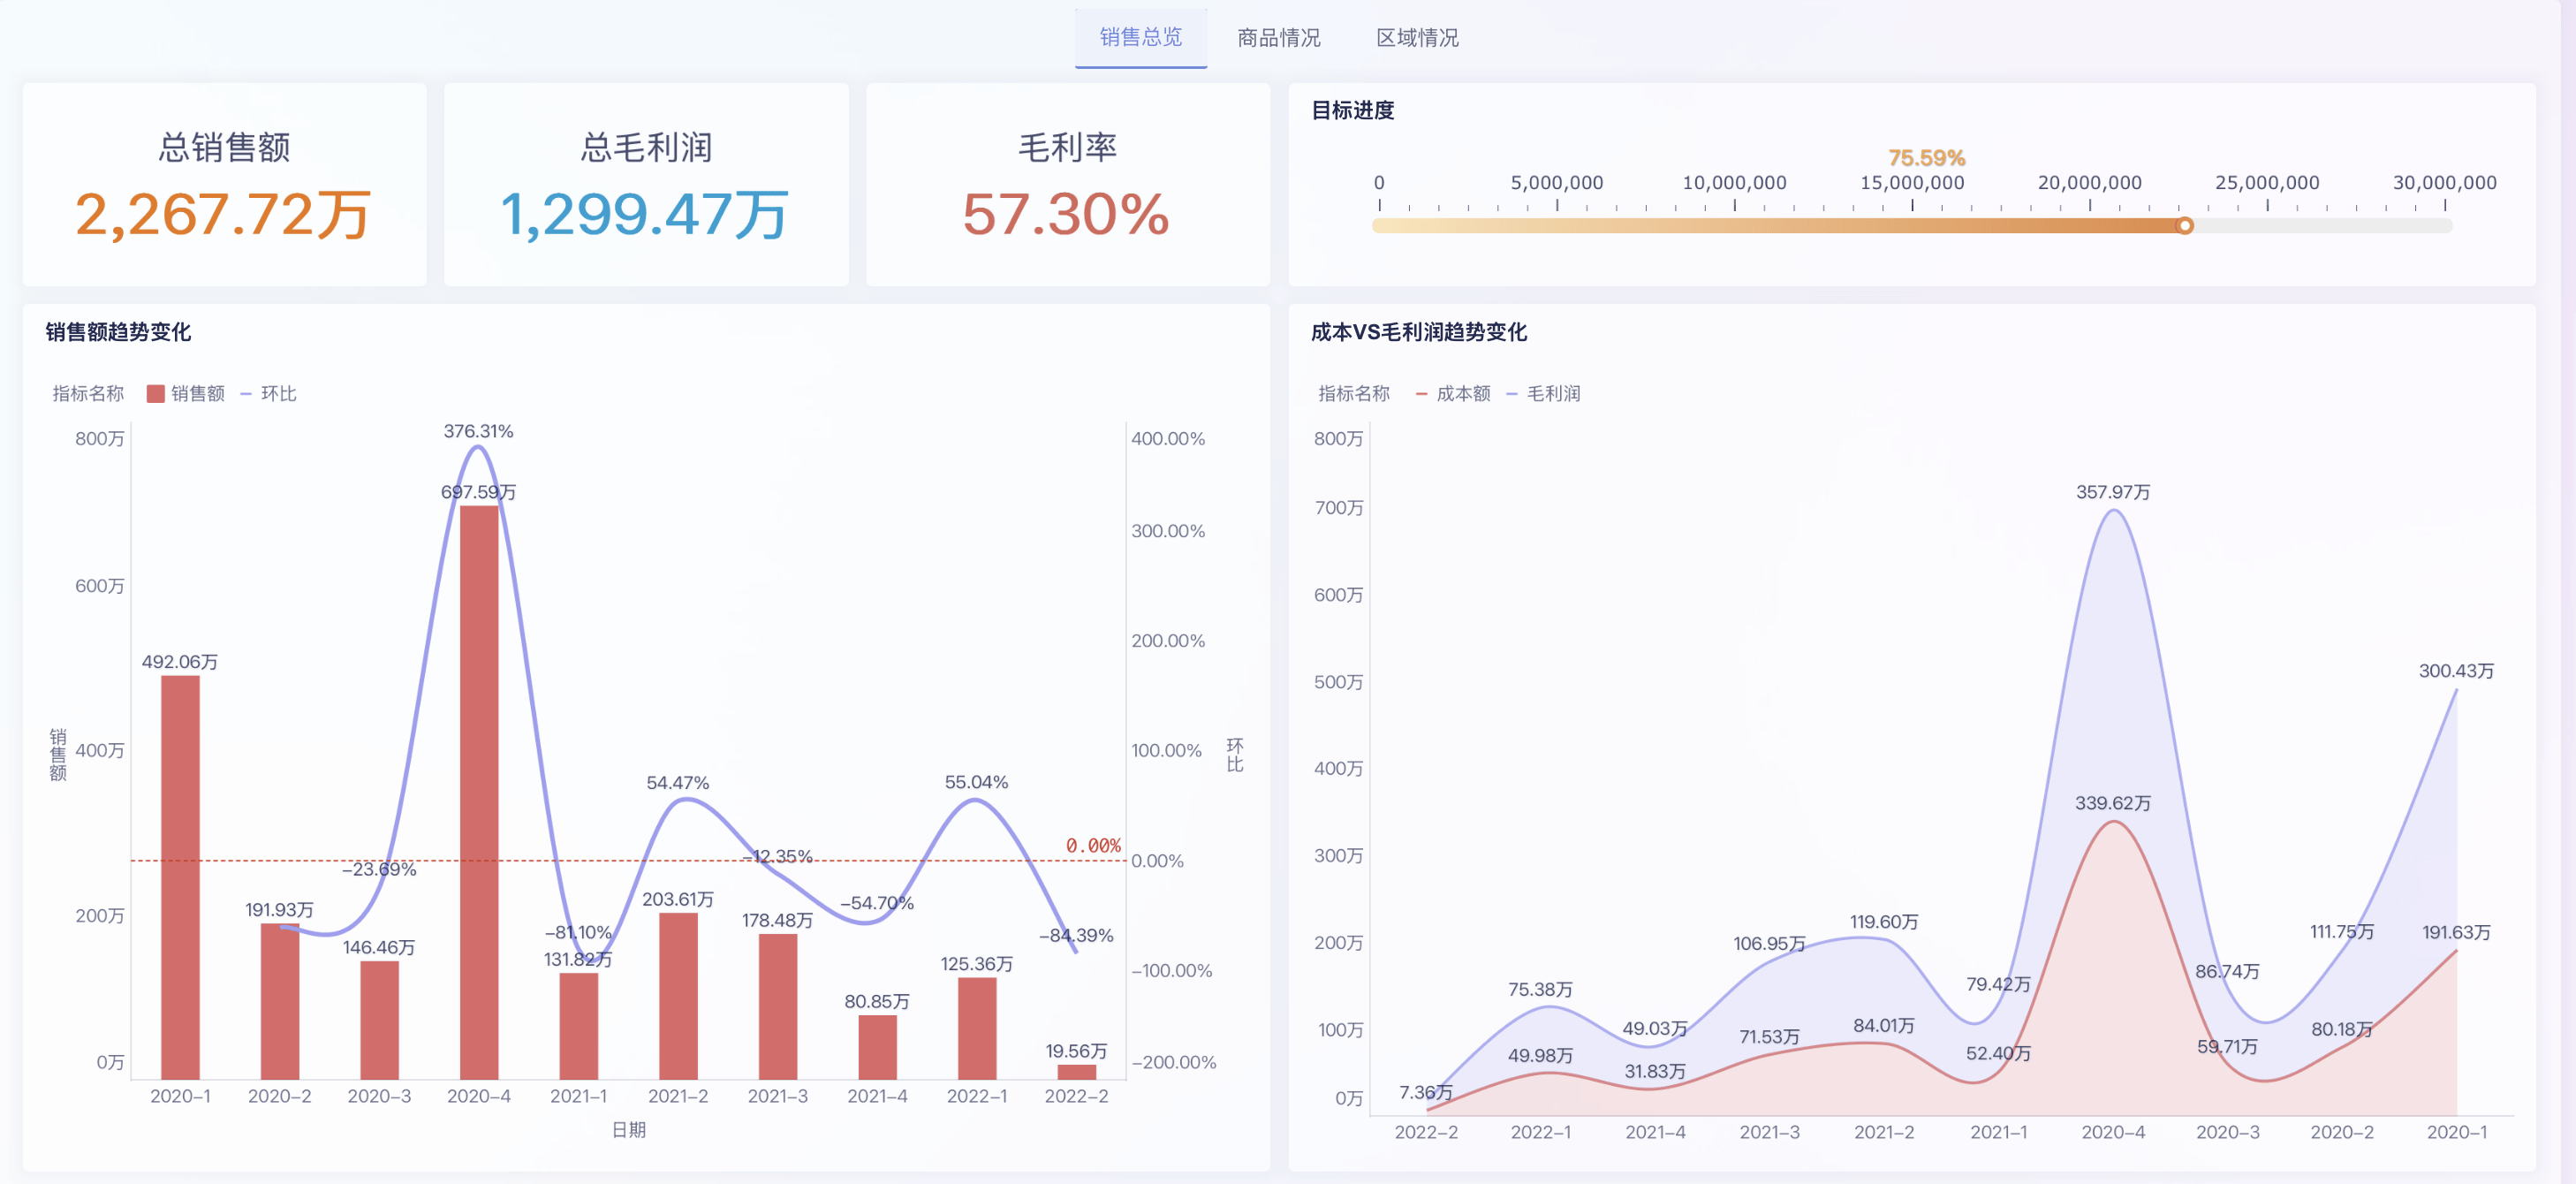The height and width of the screenshot is (1184, 2576).
Task: Toggle the 环比 legend line marker
Action: 246,394
